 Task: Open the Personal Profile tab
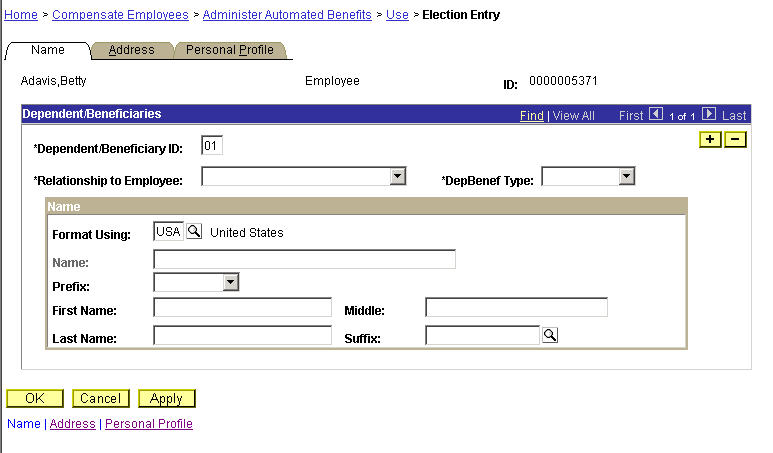pos(230,50)
